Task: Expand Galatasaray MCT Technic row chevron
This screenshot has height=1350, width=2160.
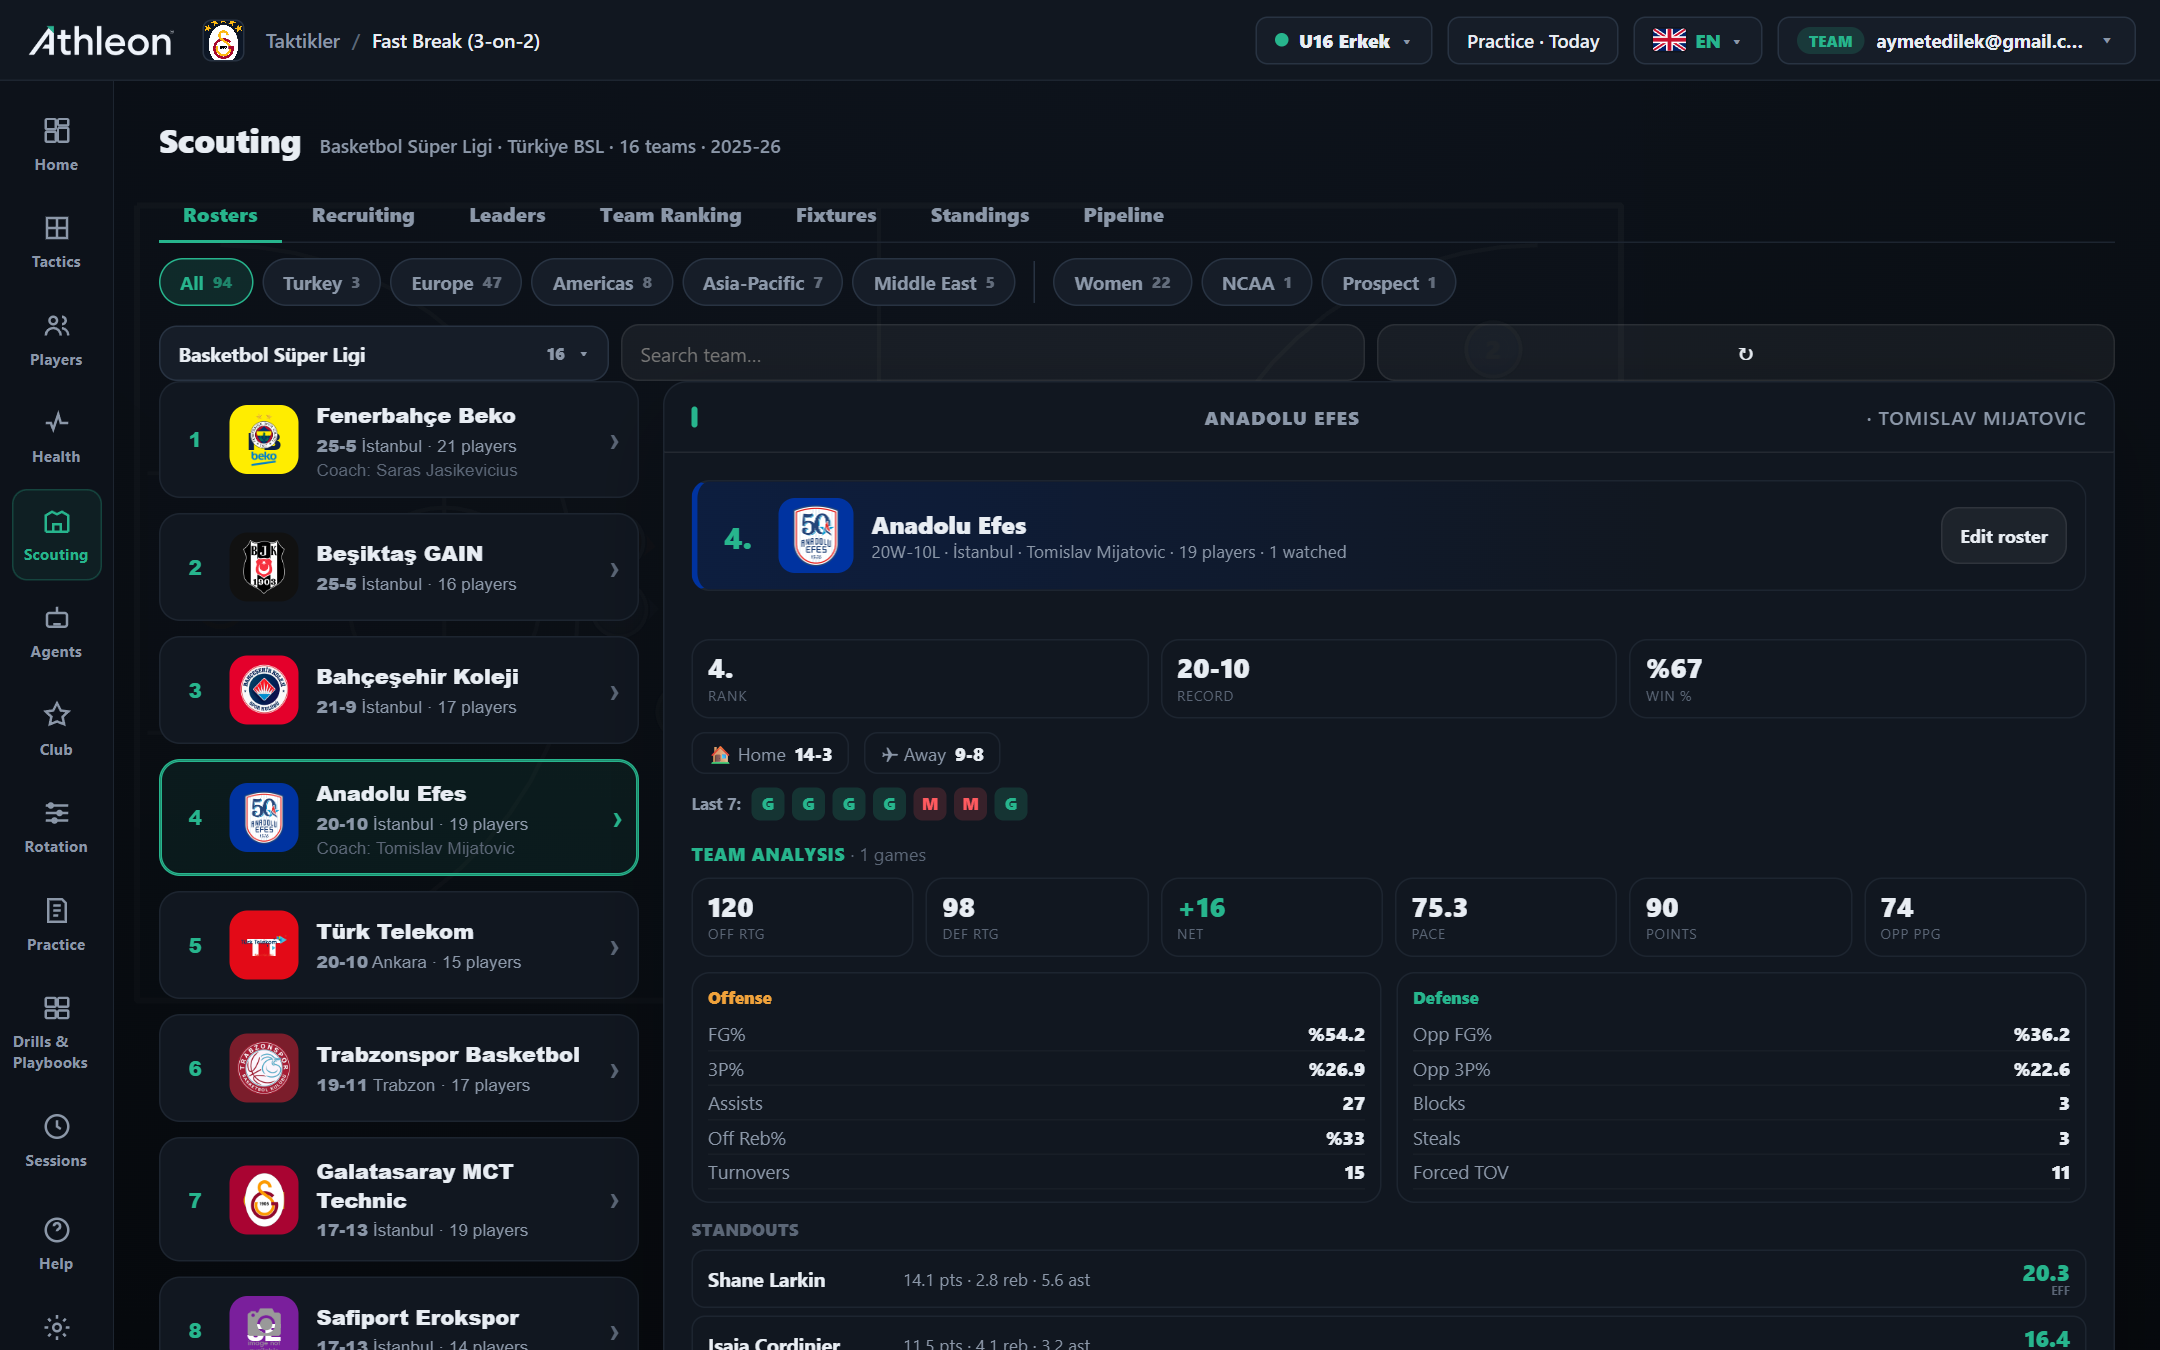Action: click(x=615, y=1200)
